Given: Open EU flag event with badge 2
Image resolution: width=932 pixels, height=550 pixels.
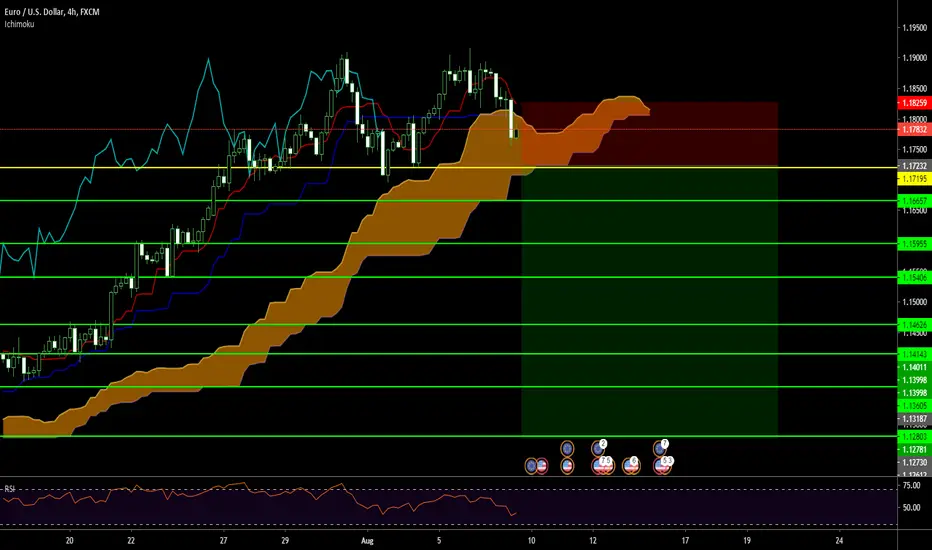Looking at the screenshot, I should click(599, 447).
